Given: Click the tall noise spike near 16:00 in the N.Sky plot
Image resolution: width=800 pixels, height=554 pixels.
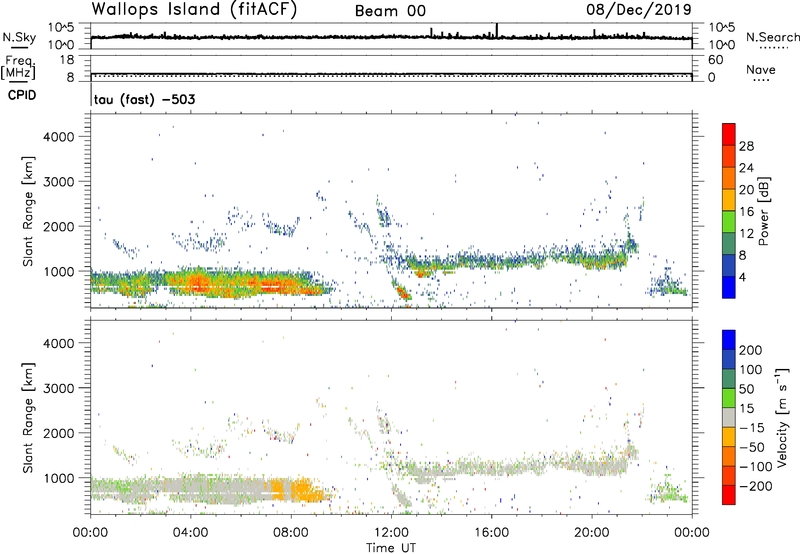Looking at the screenshot, I should 496,30.
